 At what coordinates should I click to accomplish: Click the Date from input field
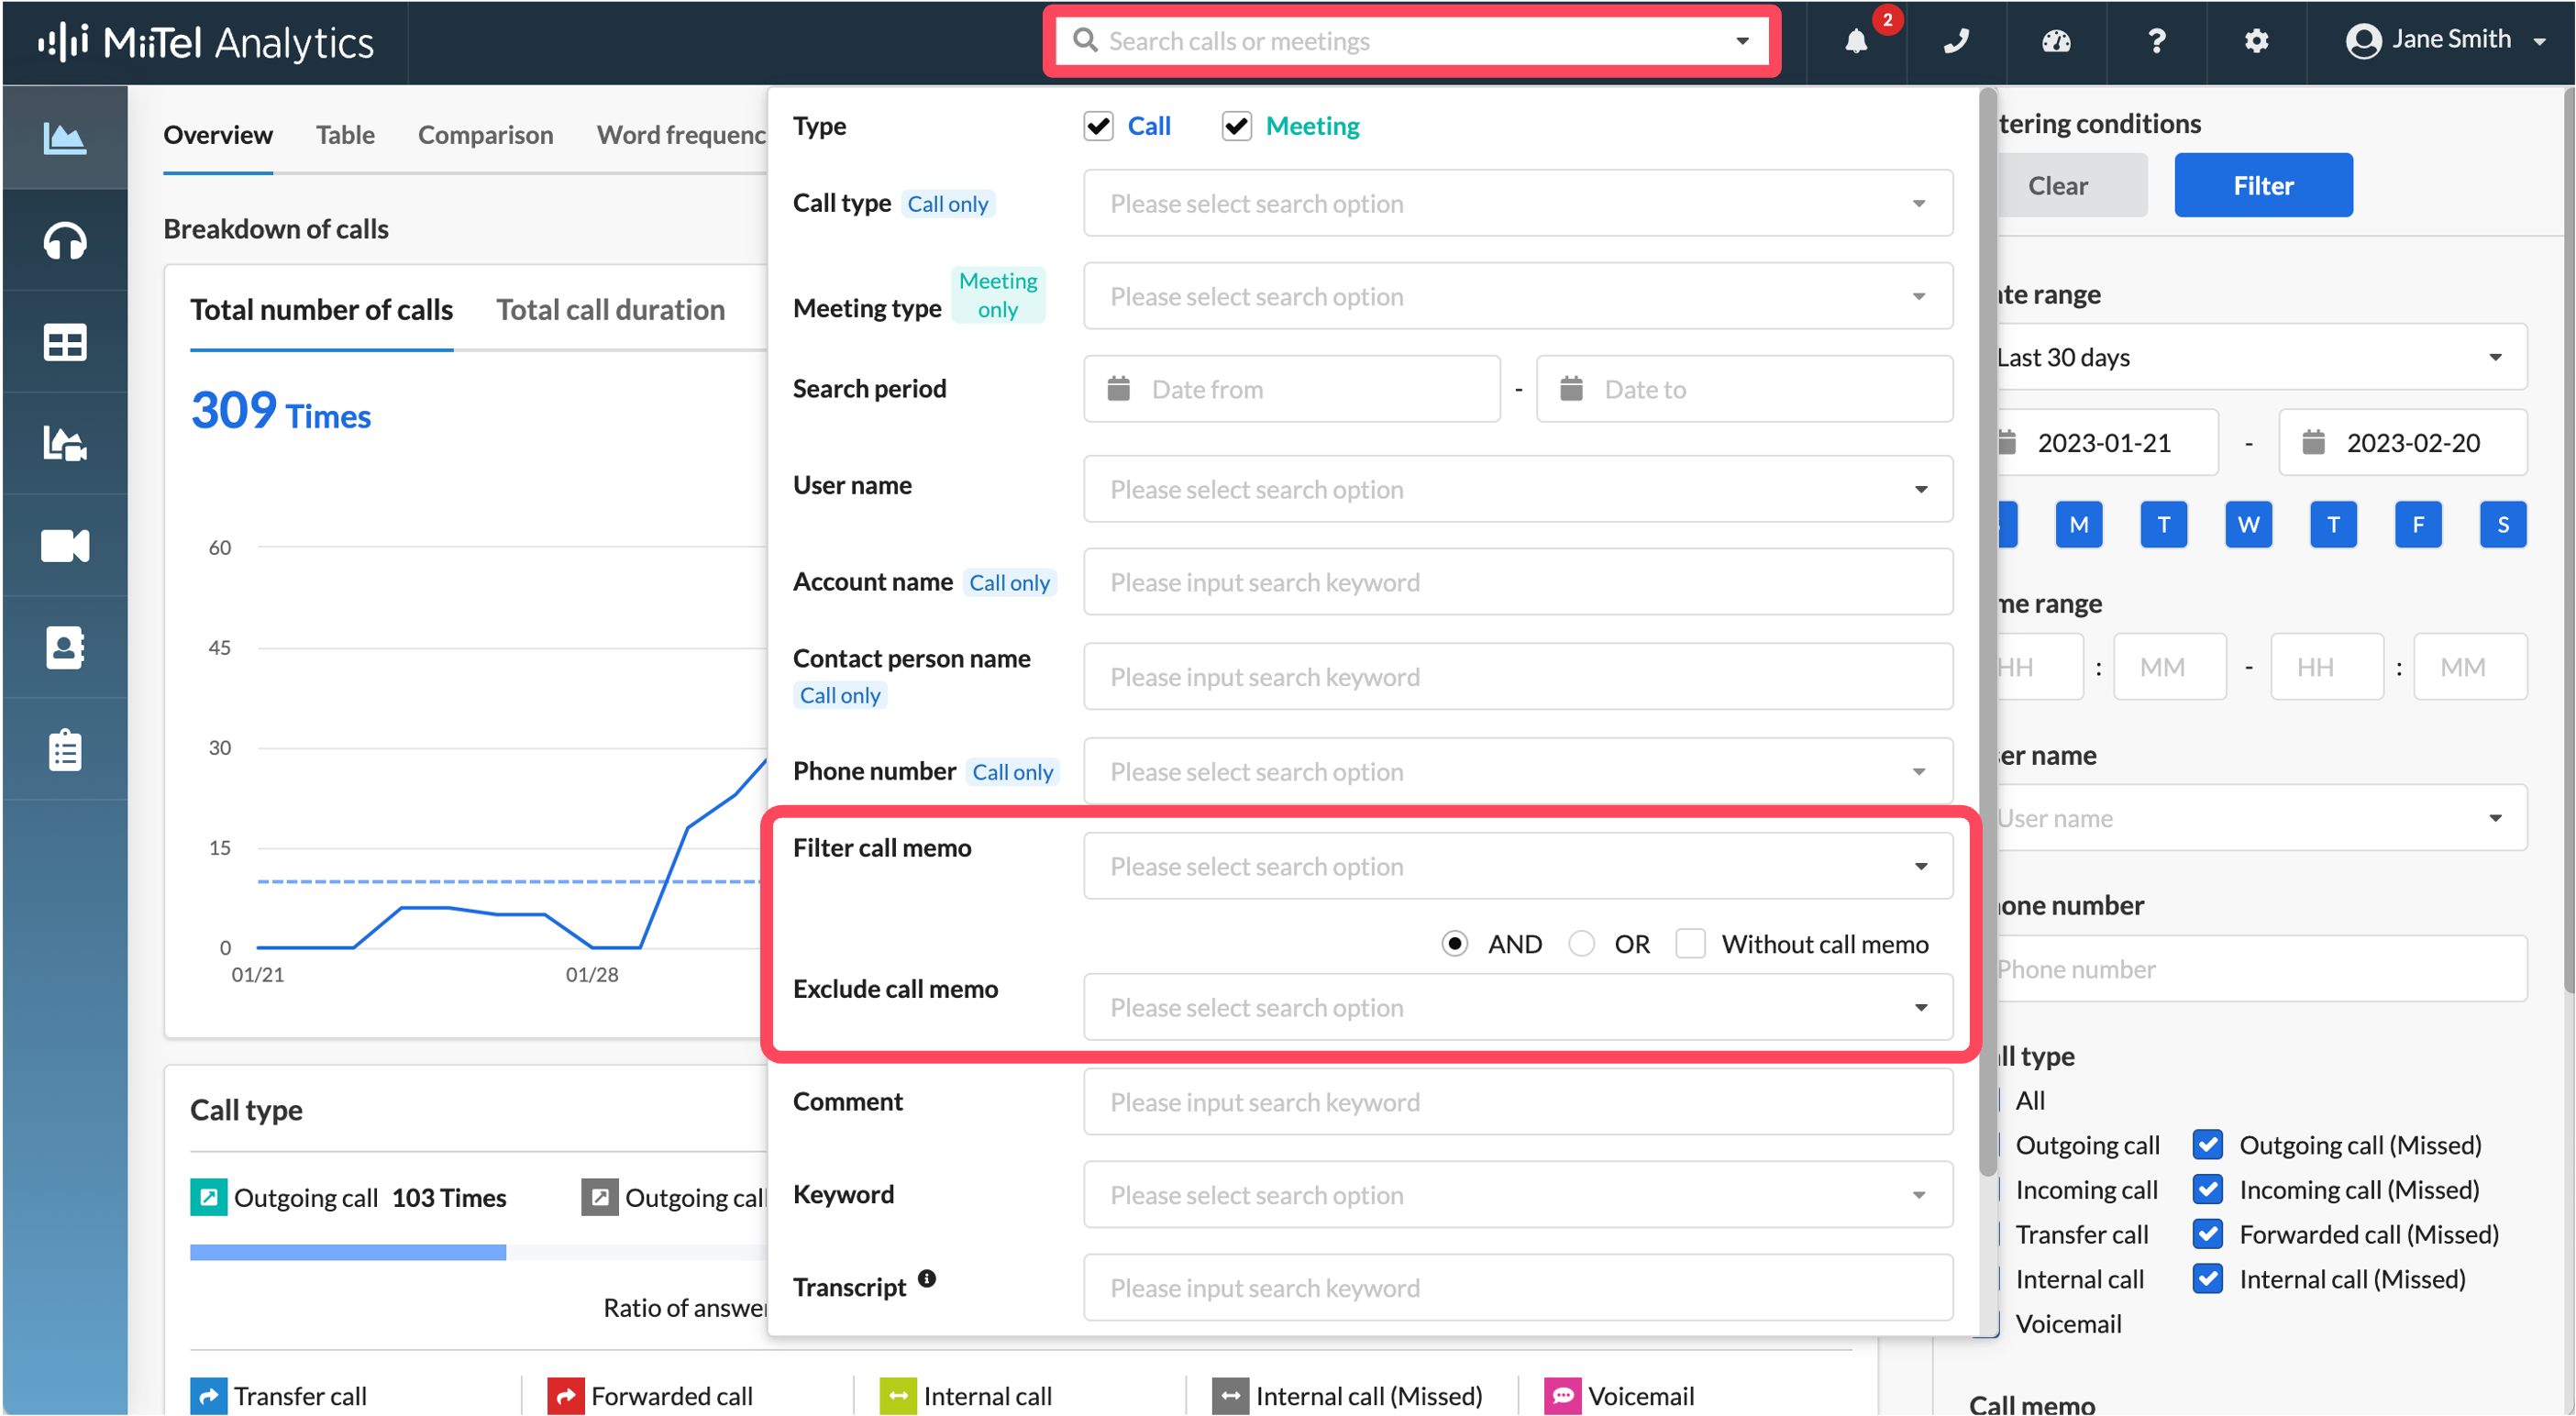coord(1292,389)
